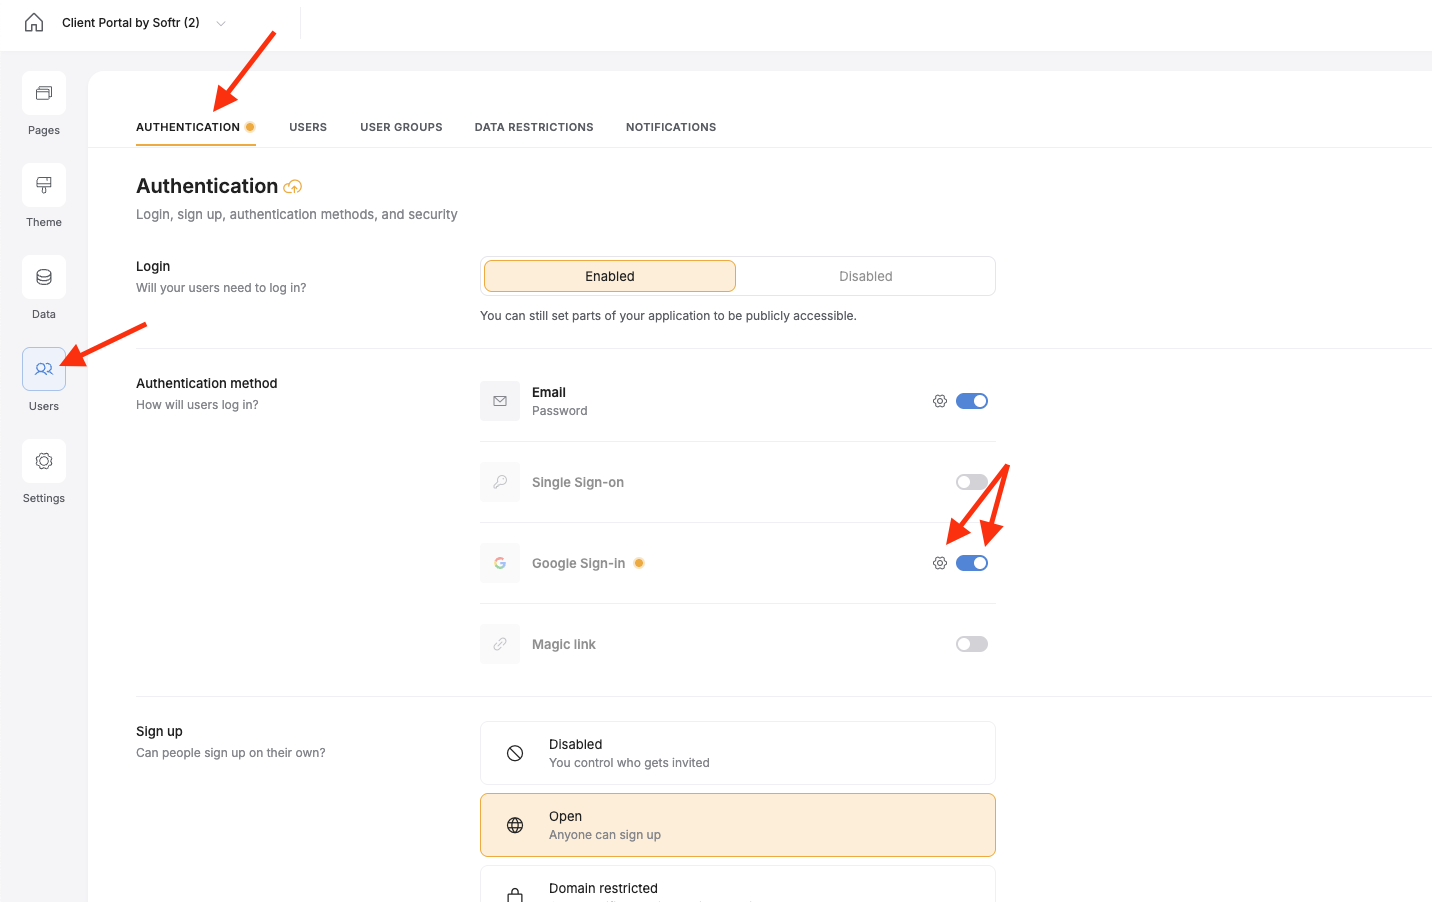The height and width of the screenshot is (902, 1432).
Task: Open Google Sign-in settings via its gear icon
Action: [x=939, y=562]
